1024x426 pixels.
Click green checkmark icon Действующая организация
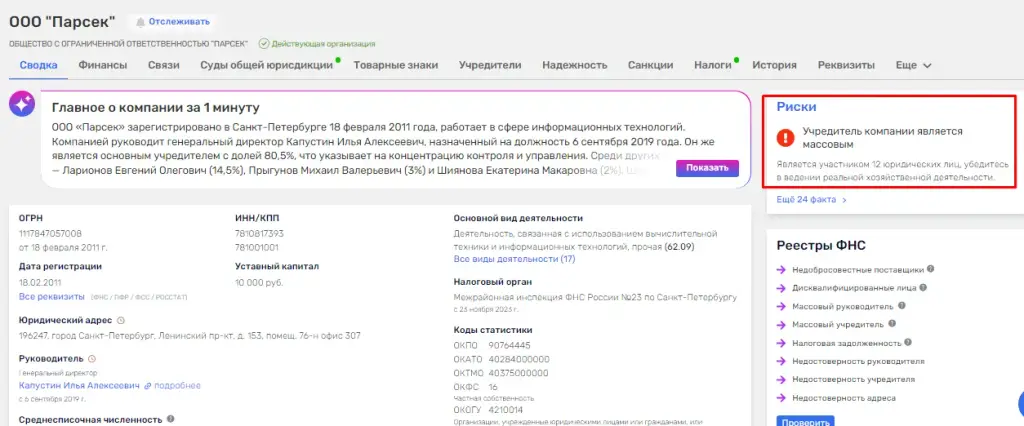(264, 44)
